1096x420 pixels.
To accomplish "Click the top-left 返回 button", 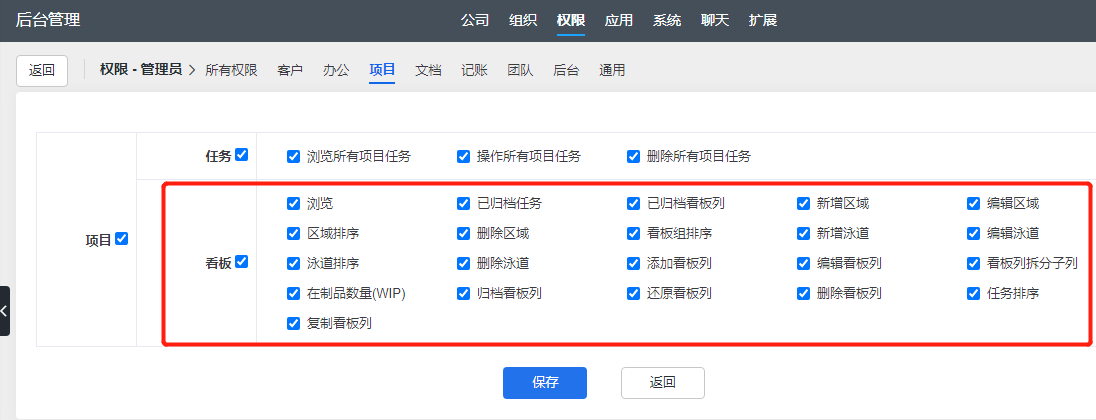I will [42, 71].
